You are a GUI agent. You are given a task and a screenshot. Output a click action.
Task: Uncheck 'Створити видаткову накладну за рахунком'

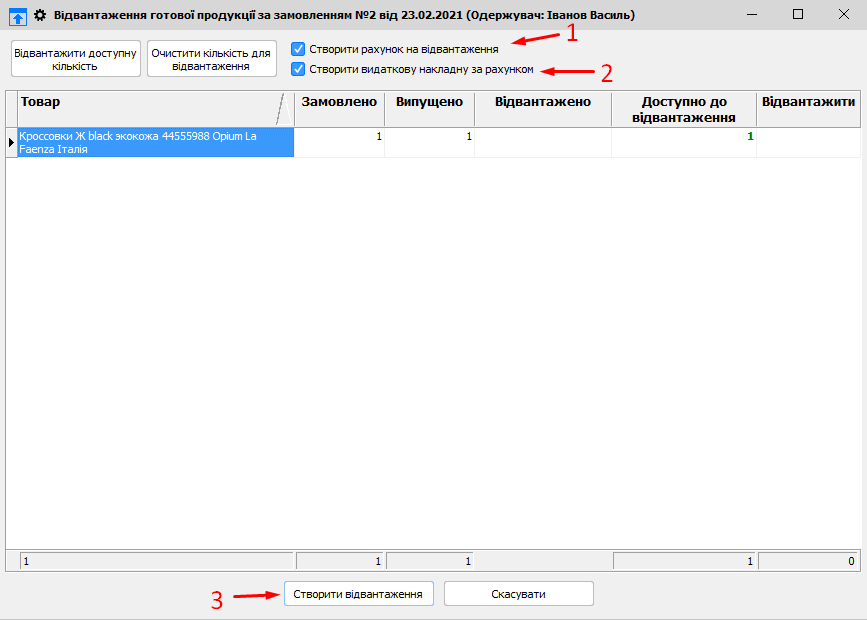298,69
